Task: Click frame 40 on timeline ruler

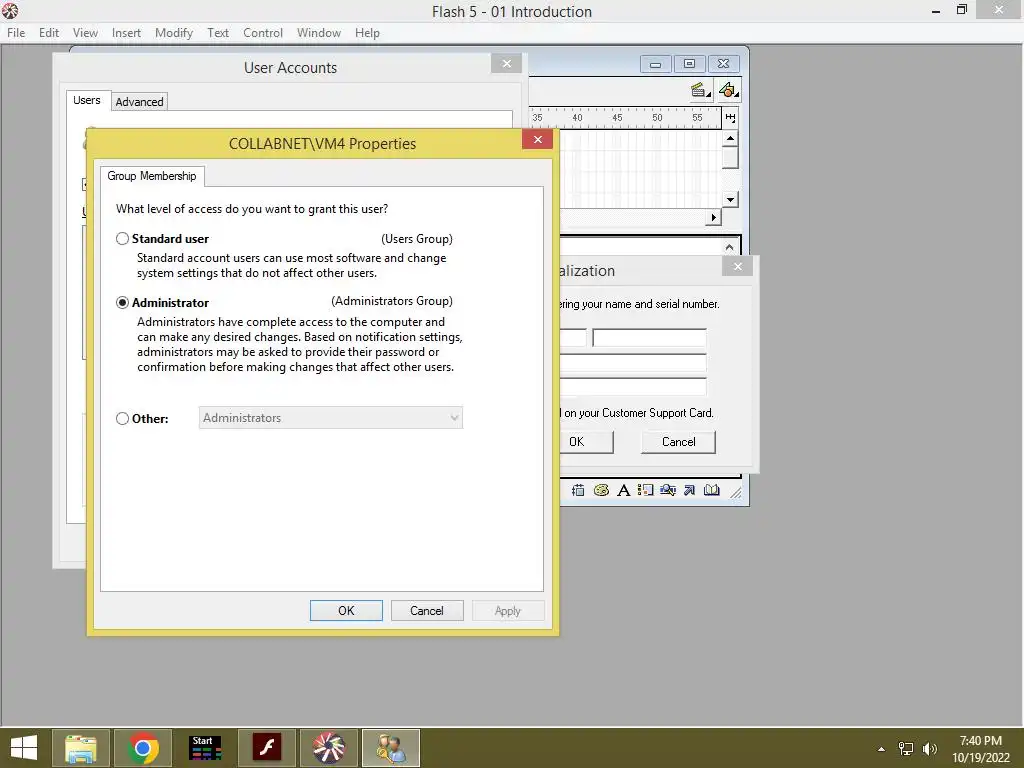Action: (577, 118)
